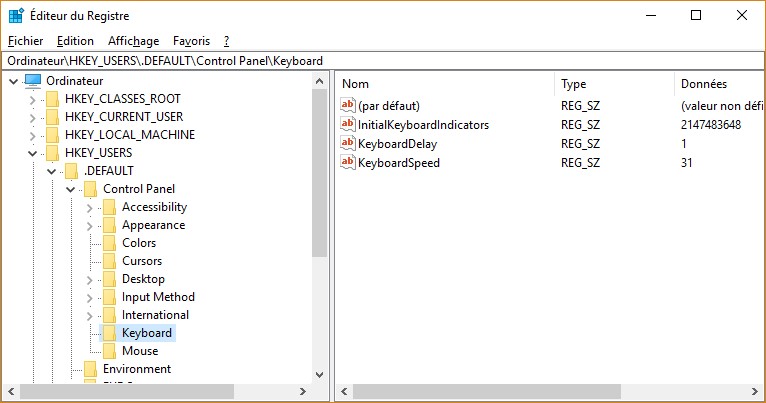
Task: Open the Fichier menu
Action: coord(25,41)
